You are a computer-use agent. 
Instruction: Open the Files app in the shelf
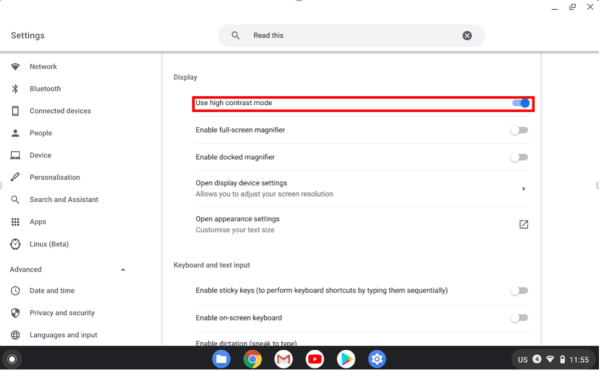[221, 359]
